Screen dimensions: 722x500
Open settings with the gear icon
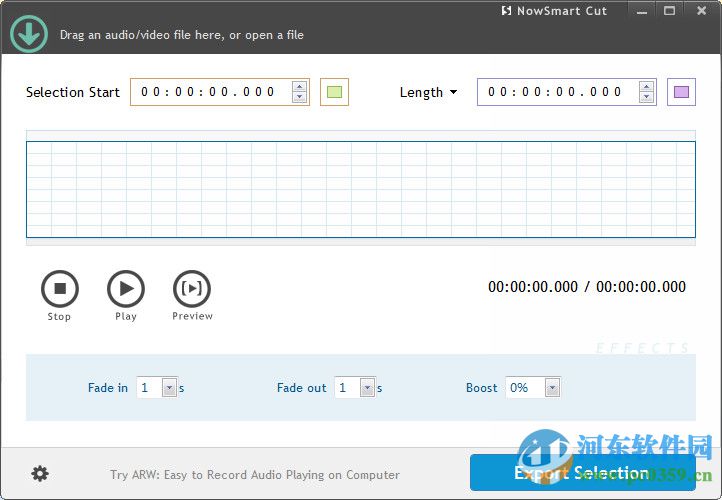(x=40, y=473)
